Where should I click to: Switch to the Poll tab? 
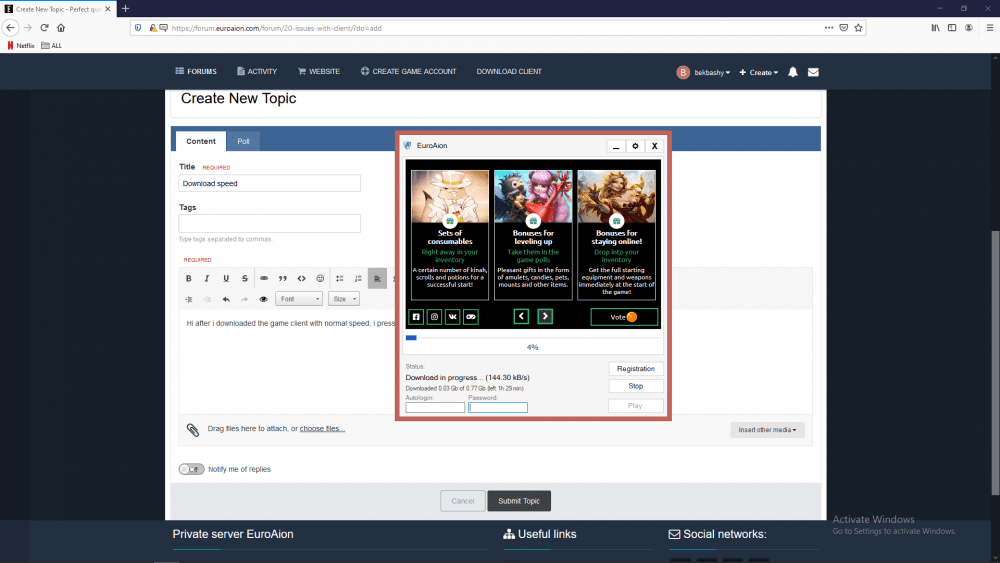tap(243, 141)
